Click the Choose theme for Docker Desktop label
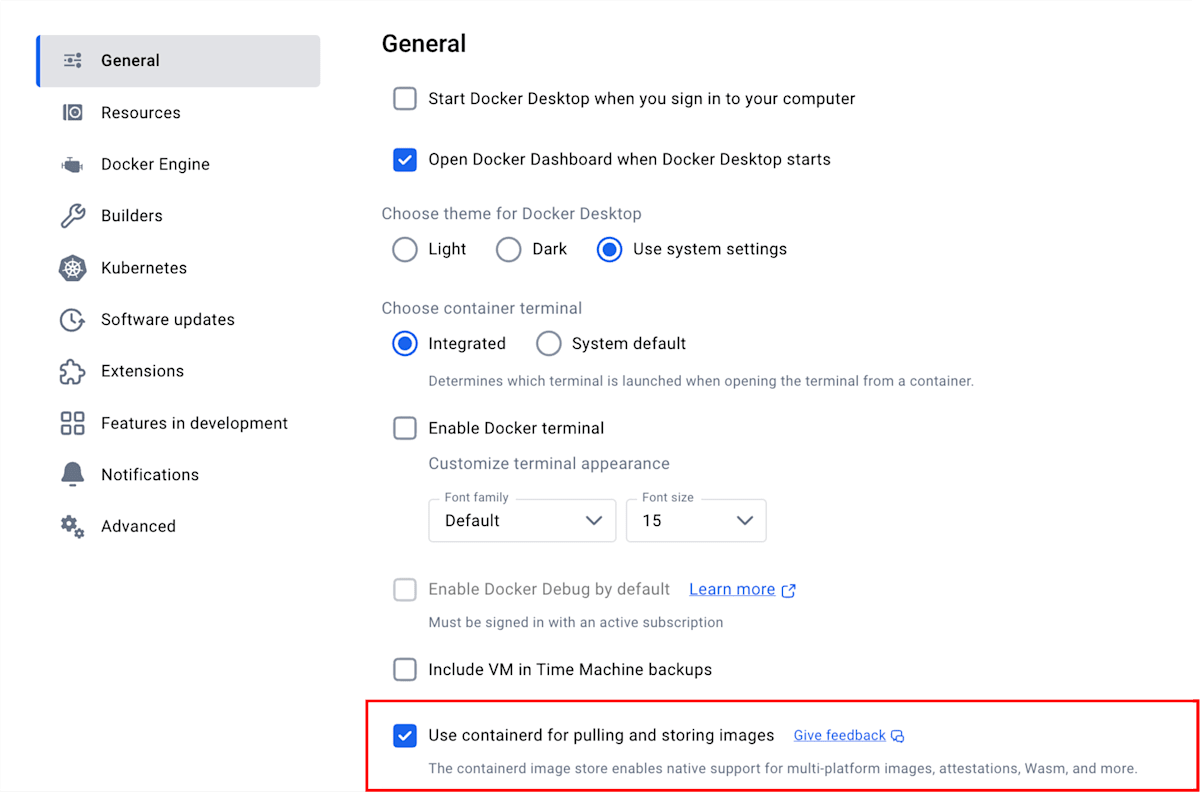 (x=512, y=214)
